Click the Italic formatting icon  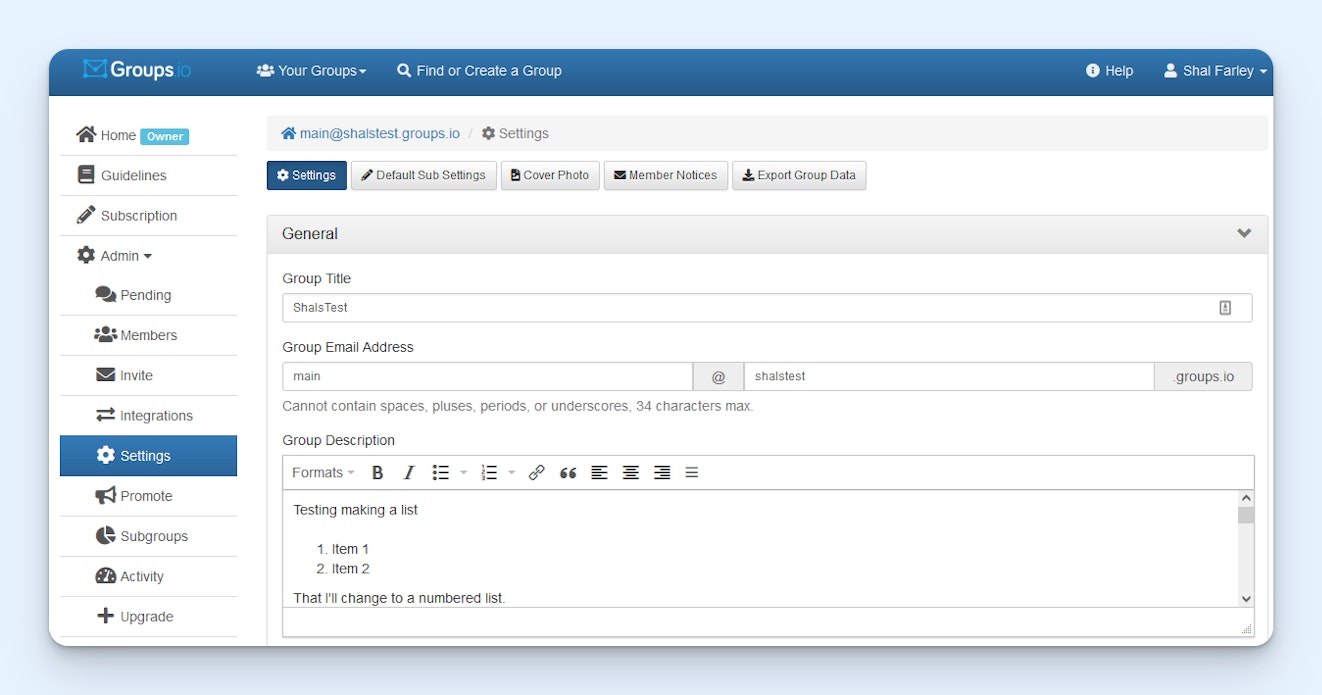(x=408, y=473)
